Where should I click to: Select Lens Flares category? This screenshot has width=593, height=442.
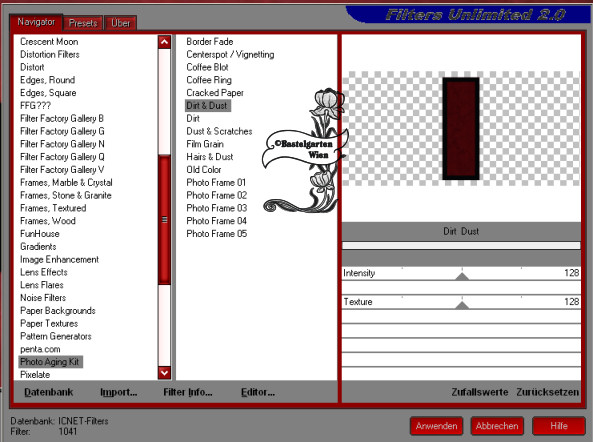(x=42, y=285)
